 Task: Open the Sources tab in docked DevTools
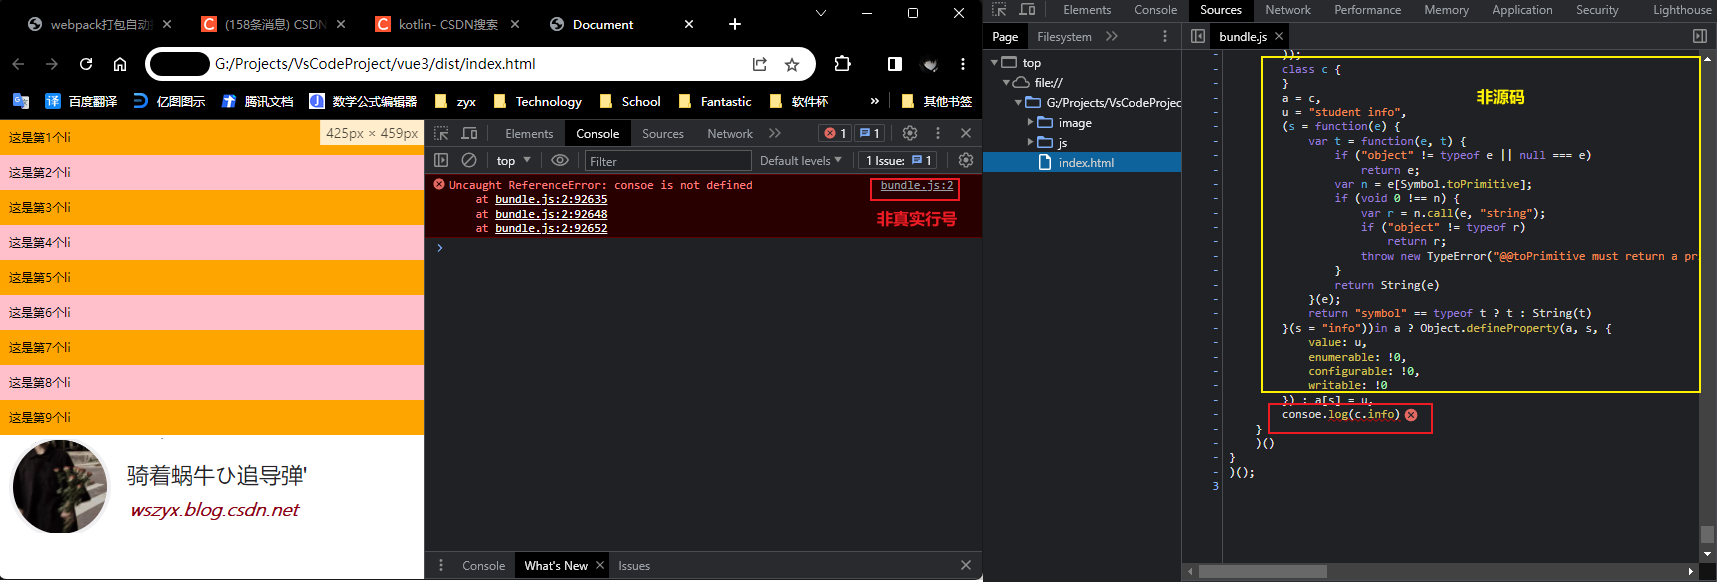click(x=663, y=133)
